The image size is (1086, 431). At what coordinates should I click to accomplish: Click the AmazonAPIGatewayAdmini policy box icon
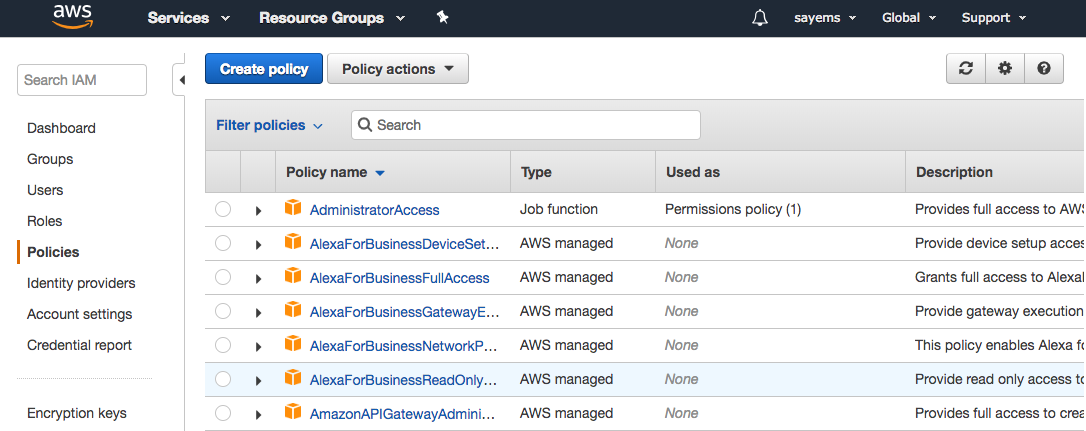(293, 411)
